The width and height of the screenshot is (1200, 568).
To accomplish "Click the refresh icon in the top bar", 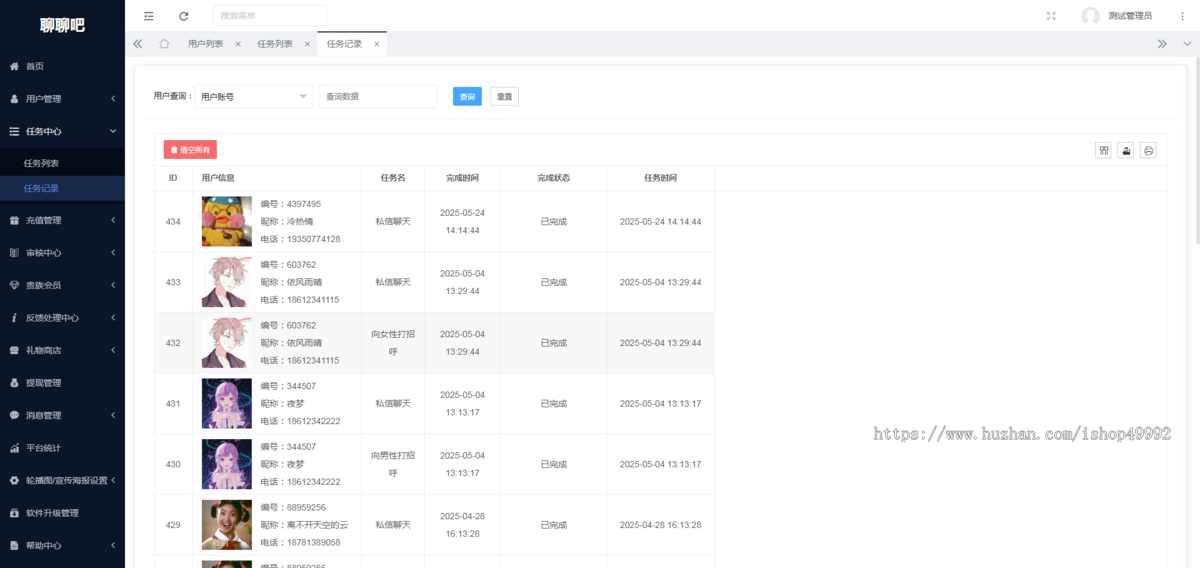I will pyautogui.click(x=183, y=16).
